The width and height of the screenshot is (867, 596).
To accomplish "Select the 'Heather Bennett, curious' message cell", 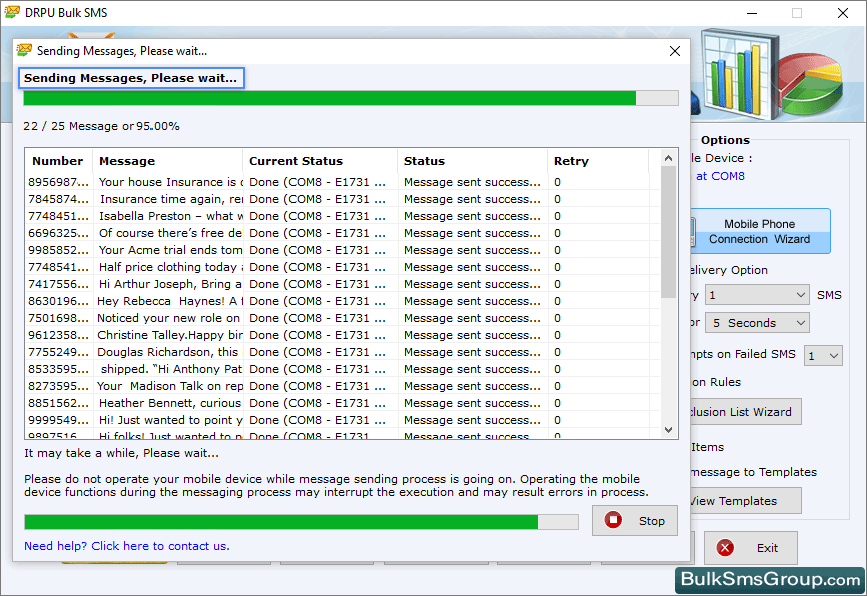I will click(x=170, y=403).
